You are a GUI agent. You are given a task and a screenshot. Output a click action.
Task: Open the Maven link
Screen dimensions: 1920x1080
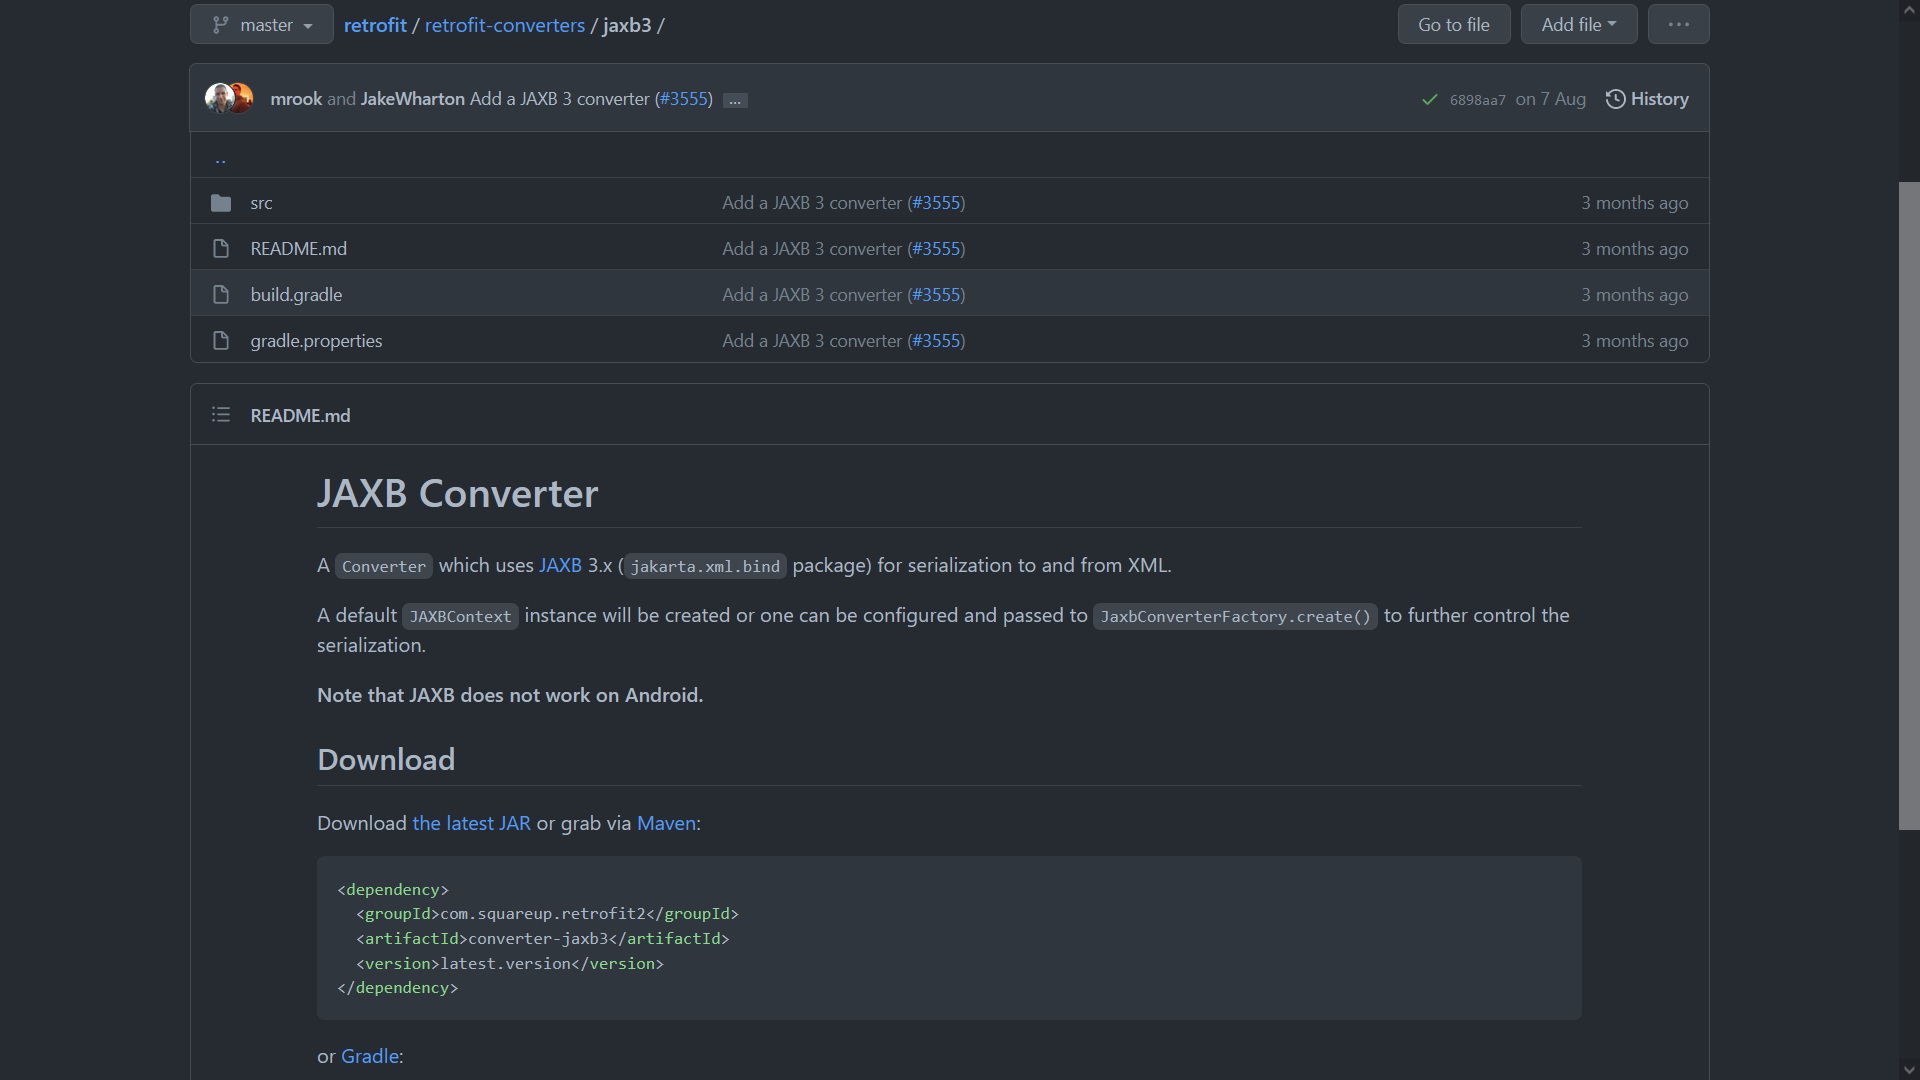(666, 823)
